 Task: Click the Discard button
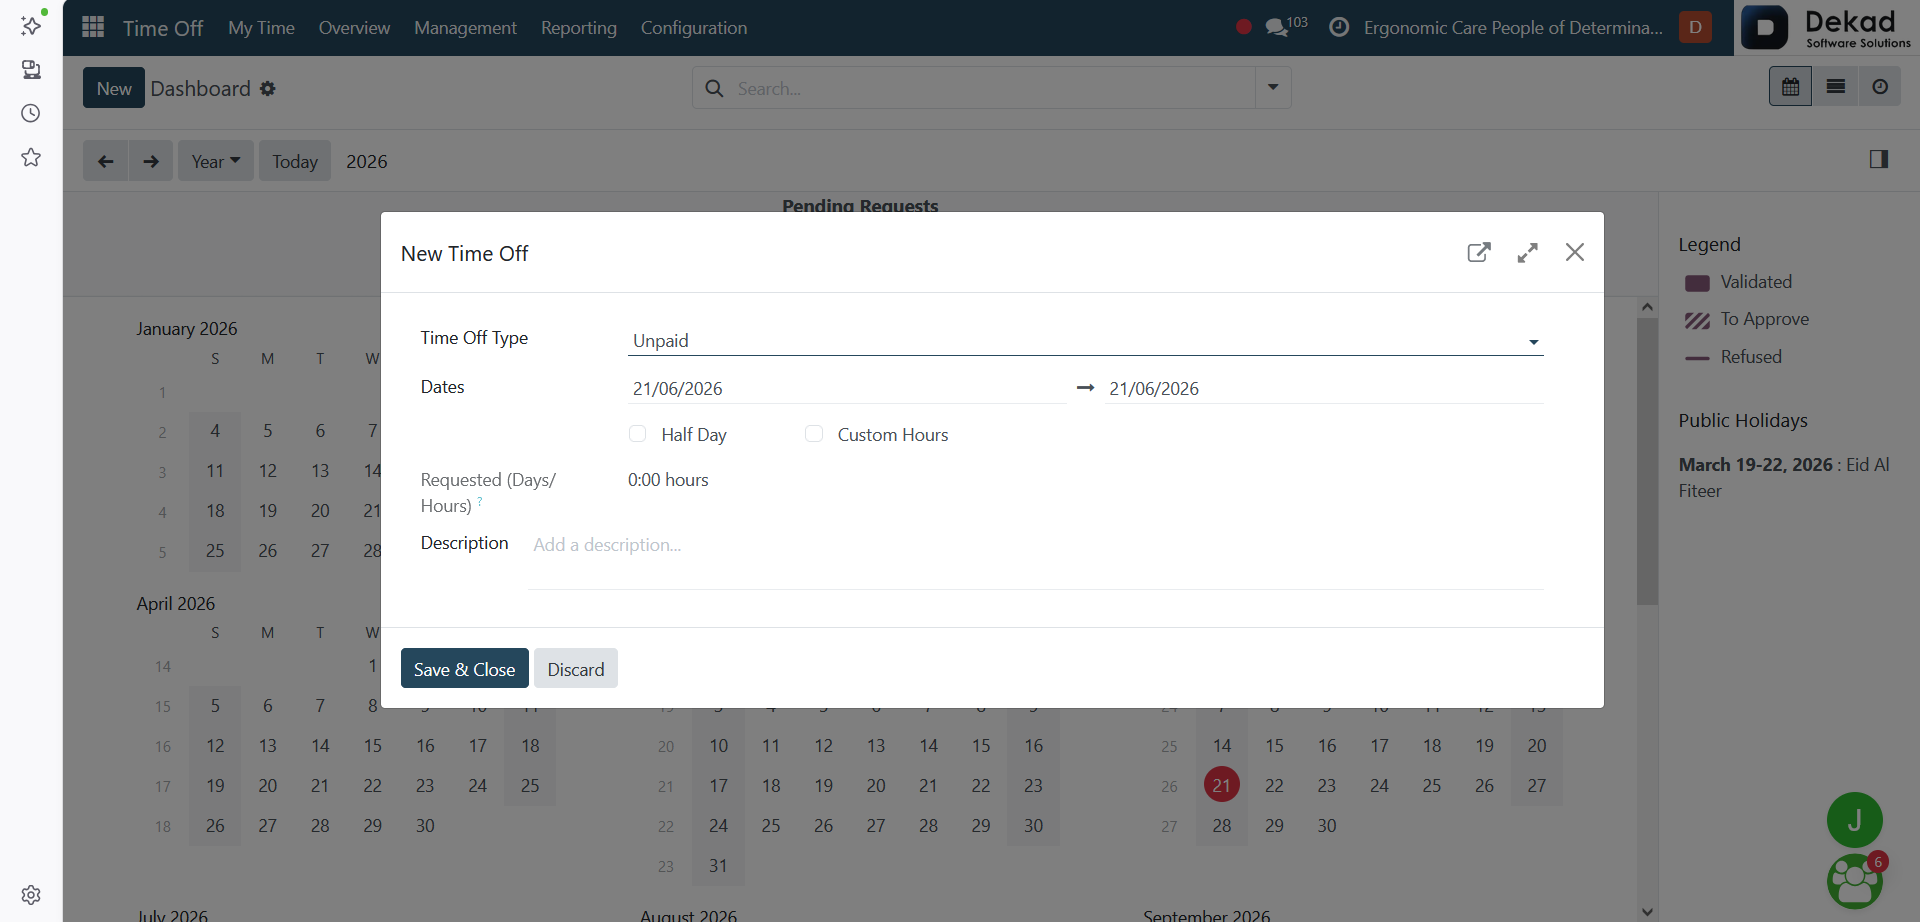(x=576, y=669)
